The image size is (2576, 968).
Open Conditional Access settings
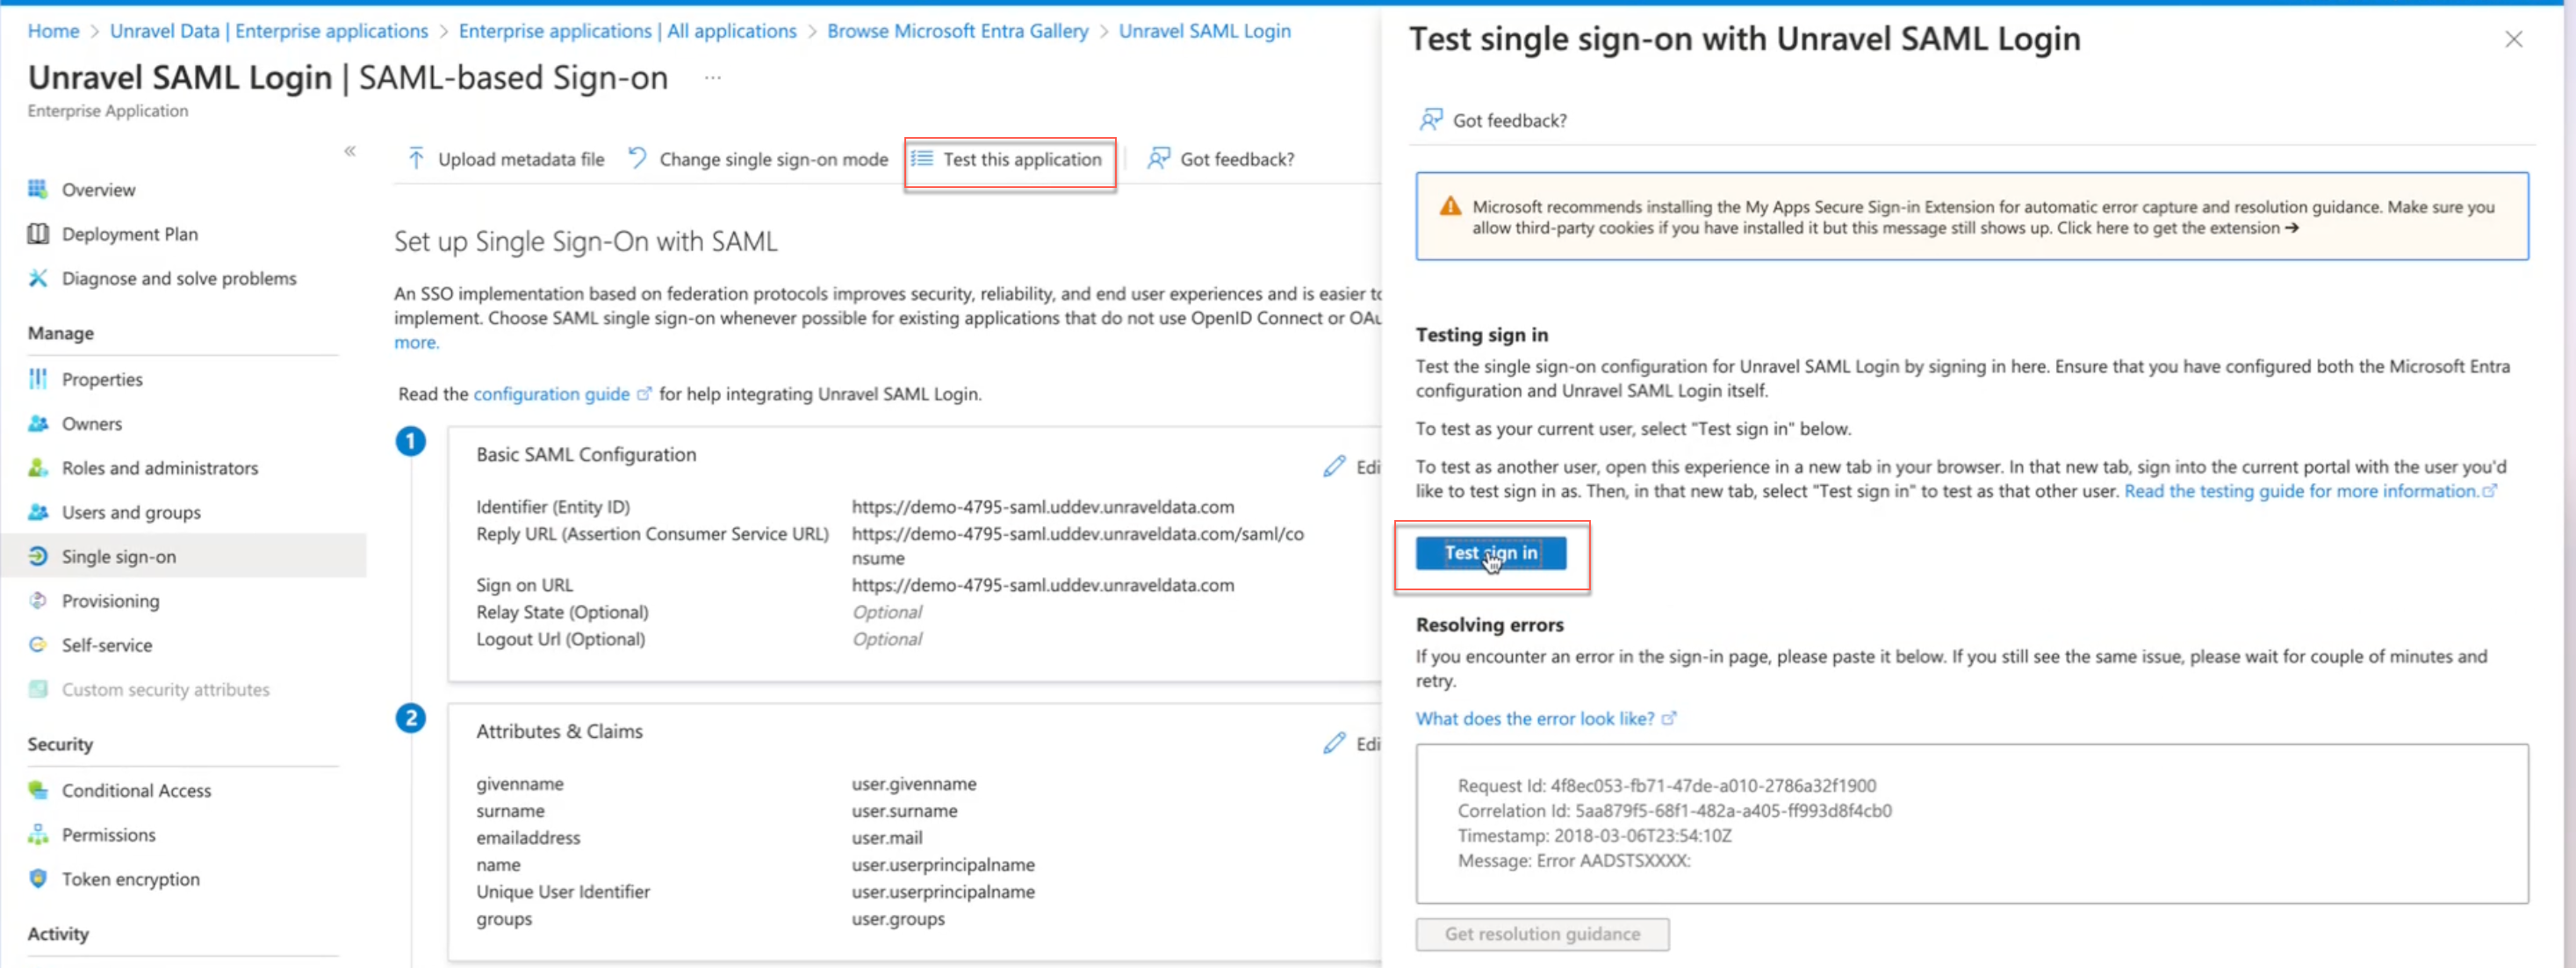click(x=136, y=790)
